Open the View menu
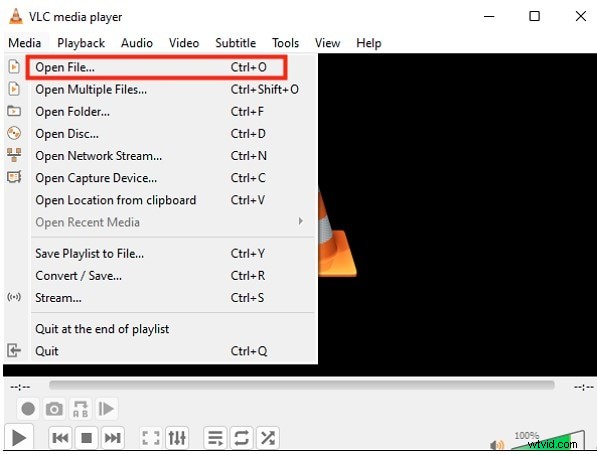Image resolution: width=597 pixels, height=454 pixels. tap(327, 43)
